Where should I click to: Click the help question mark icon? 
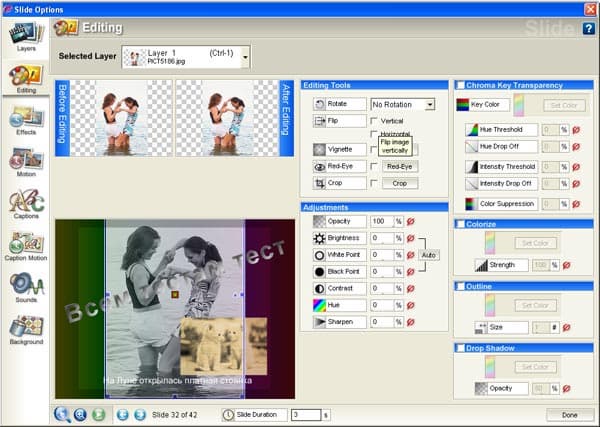[589, 28]
